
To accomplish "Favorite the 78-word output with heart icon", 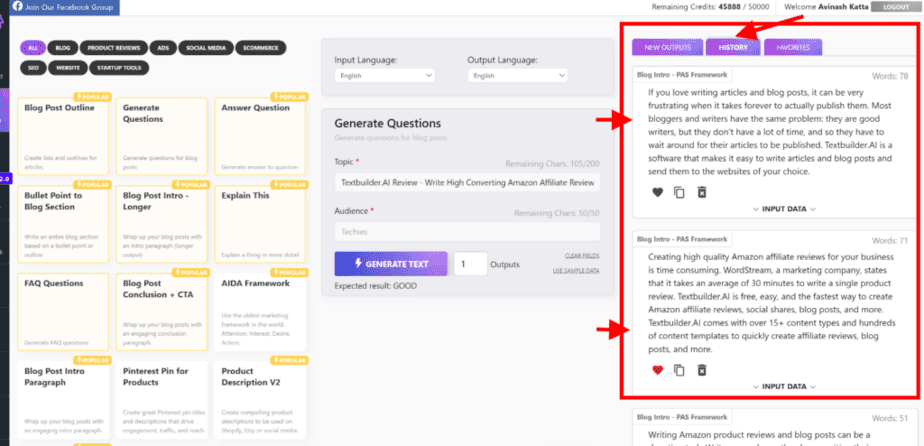I will (658, 192).
